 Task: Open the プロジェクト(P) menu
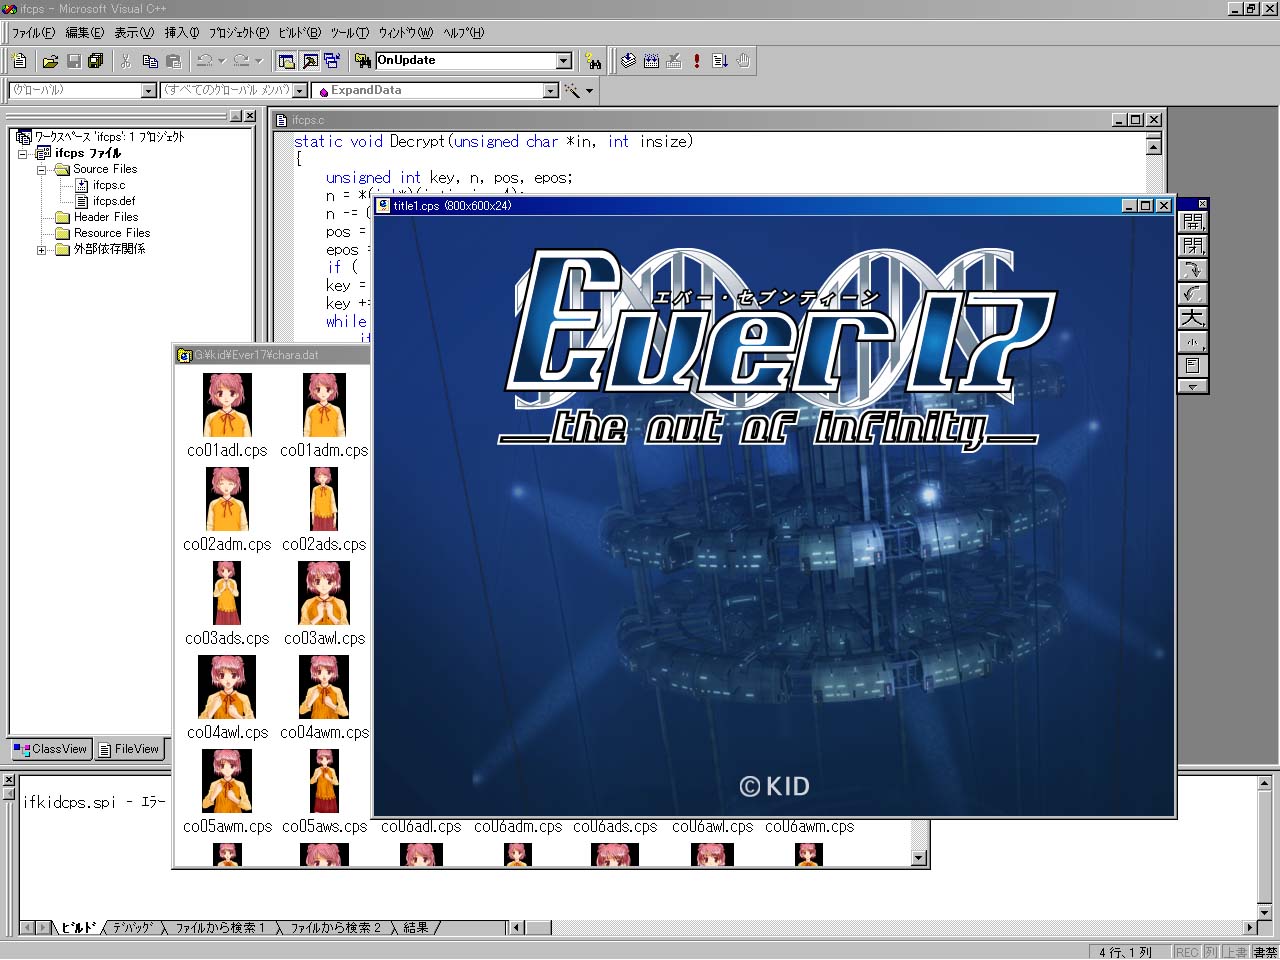click(239, 33)
